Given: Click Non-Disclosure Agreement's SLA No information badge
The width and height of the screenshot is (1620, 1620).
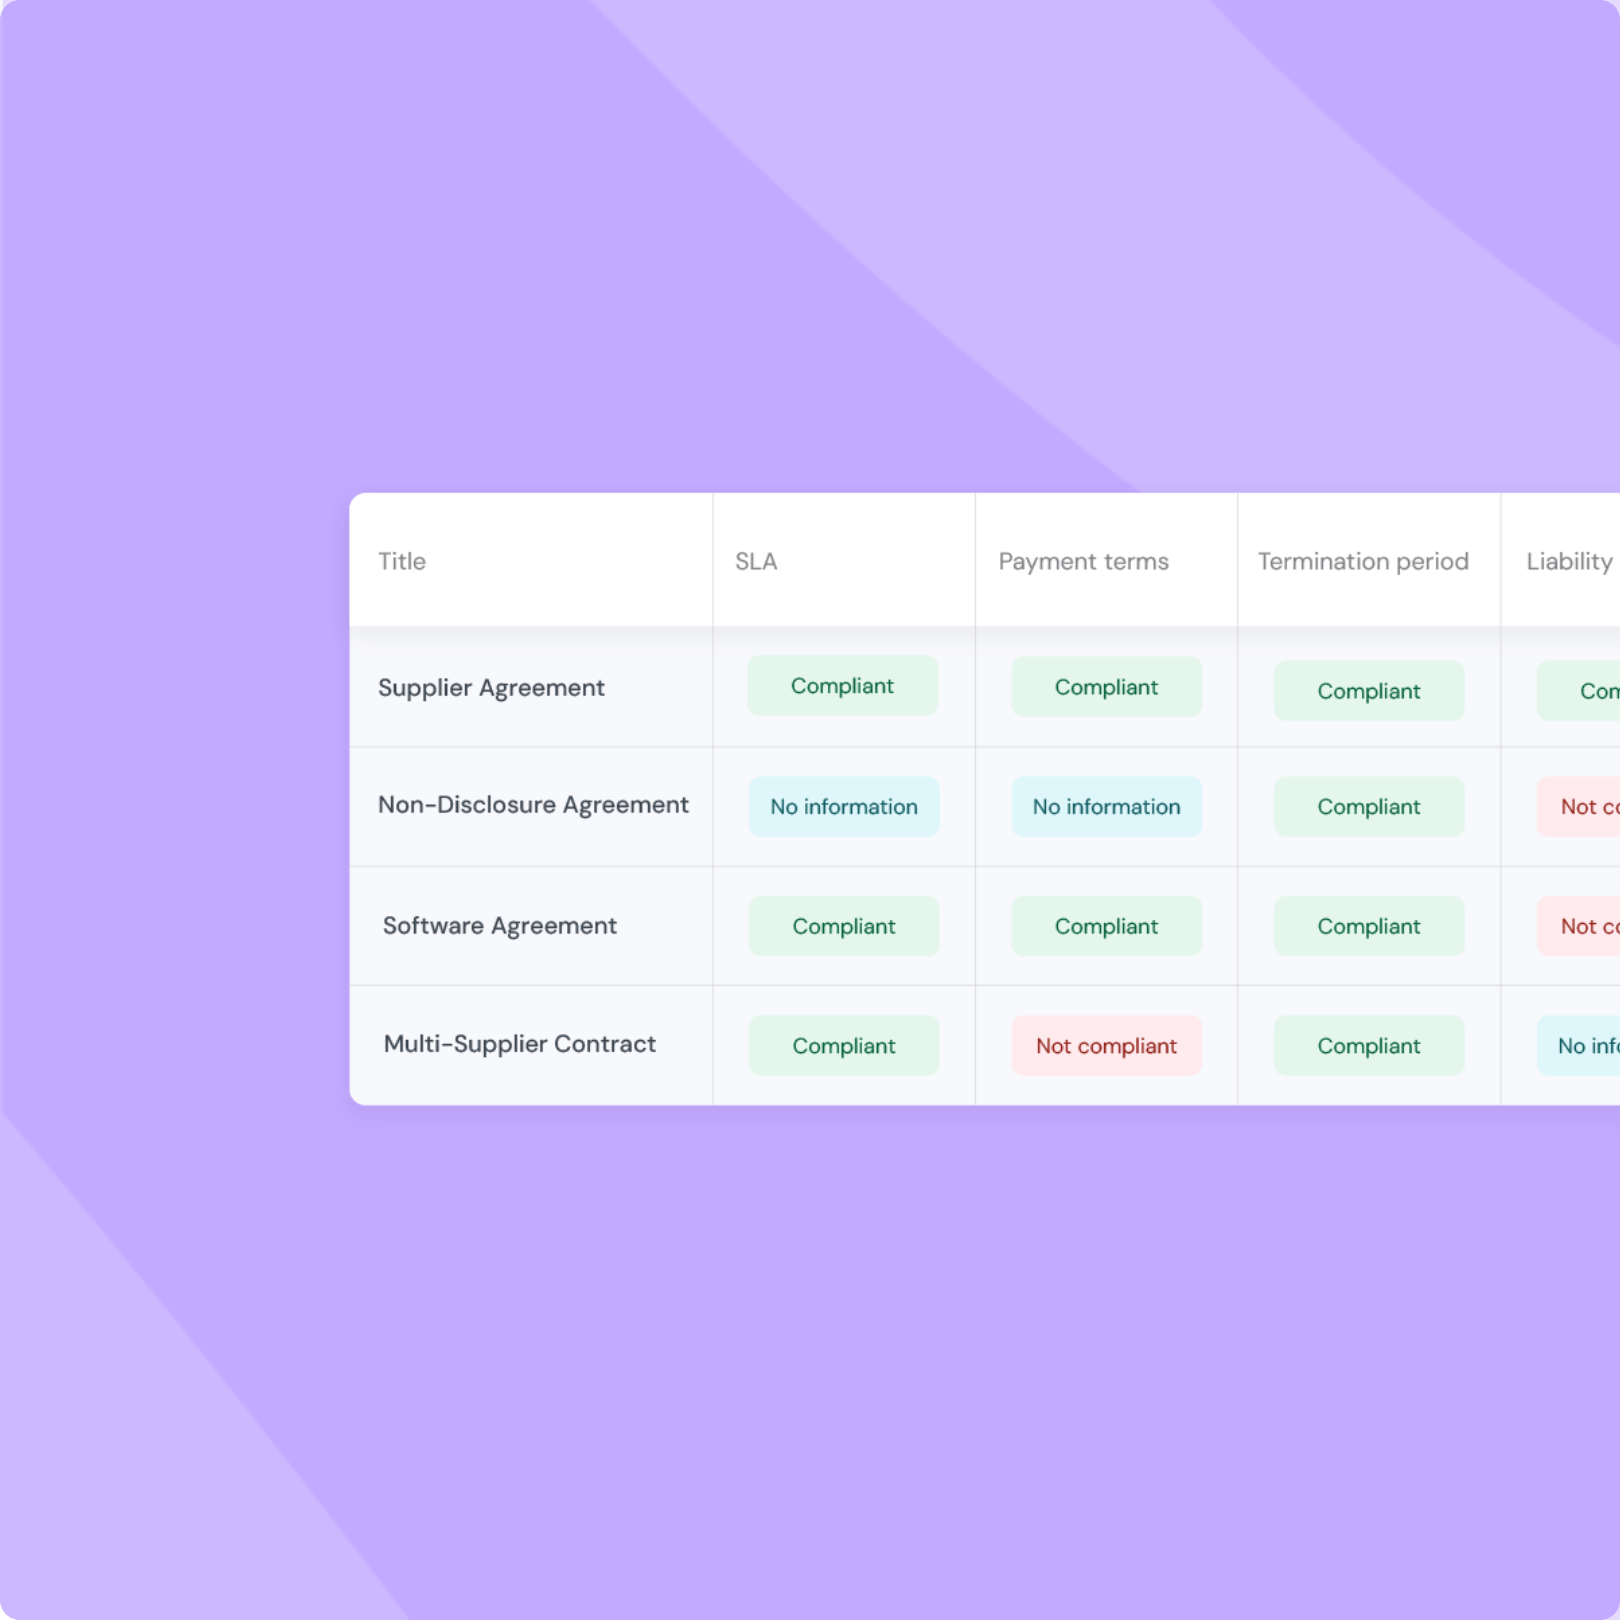Looking at the screenshot, I should tap(843, 807).
